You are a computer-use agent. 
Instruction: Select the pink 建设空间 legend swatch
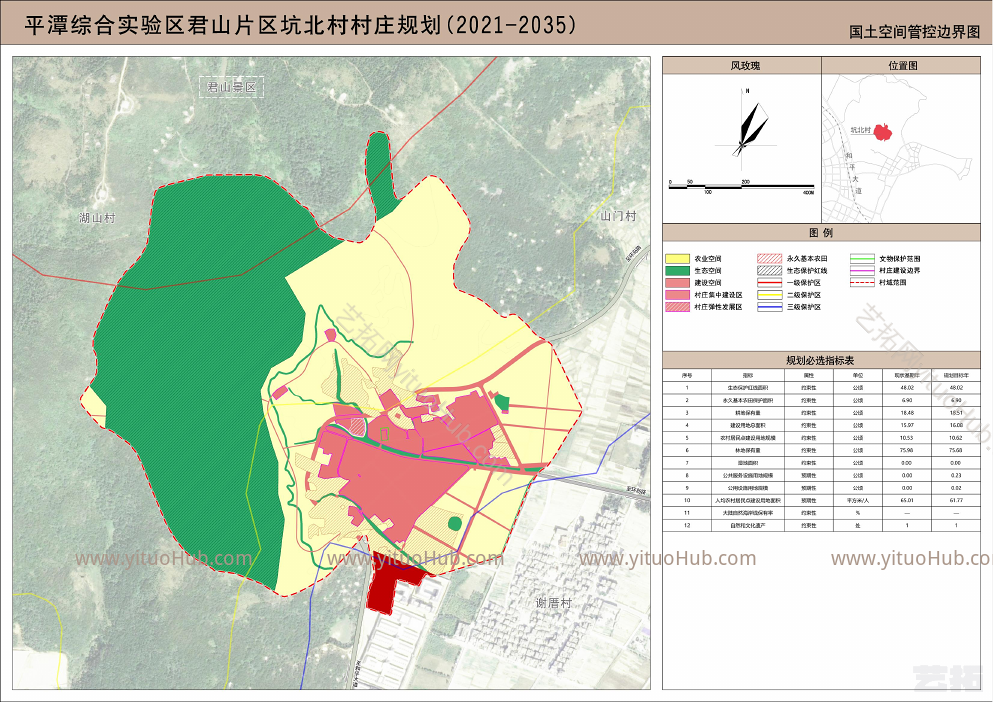click(x=677, y=283)
